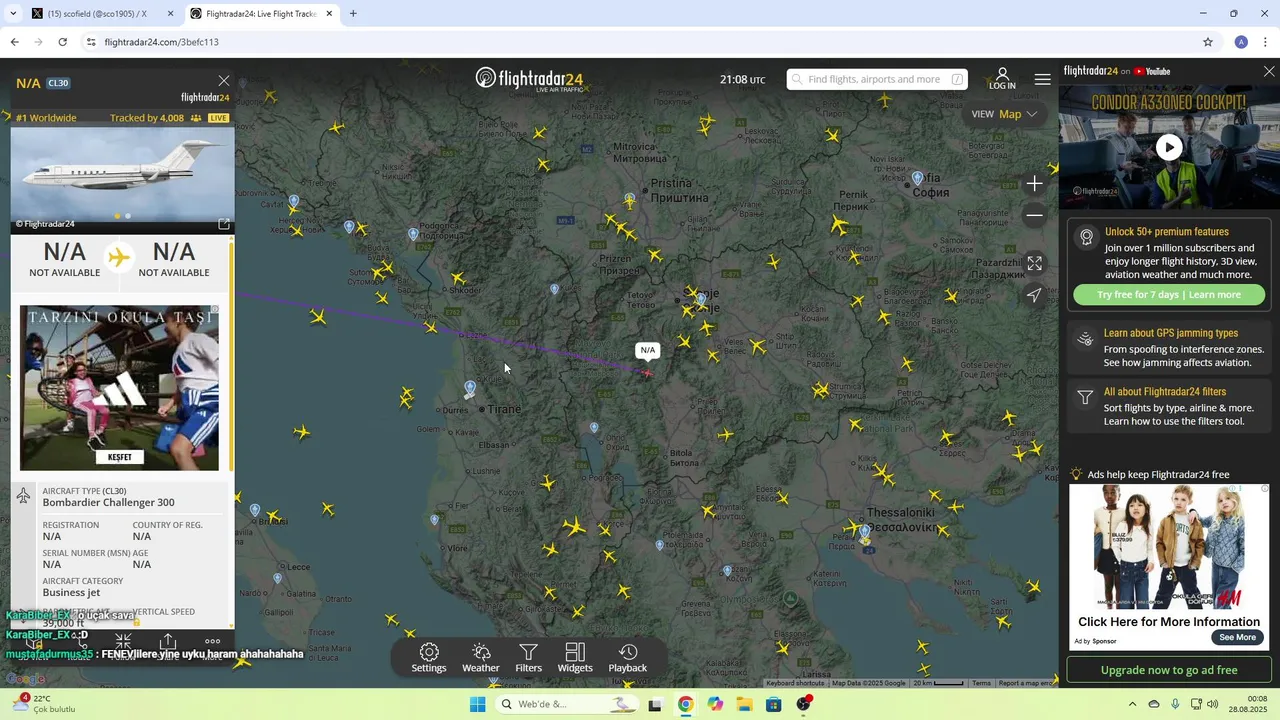Close the N/A flight details panel
Screen dimensions: 1280x720
[224, 81]
